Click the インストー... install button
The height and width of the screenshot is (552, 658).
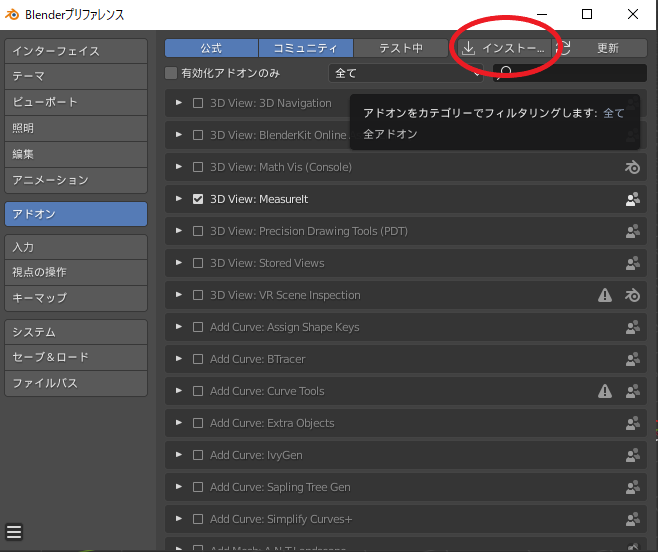click(x=504, y=48)
